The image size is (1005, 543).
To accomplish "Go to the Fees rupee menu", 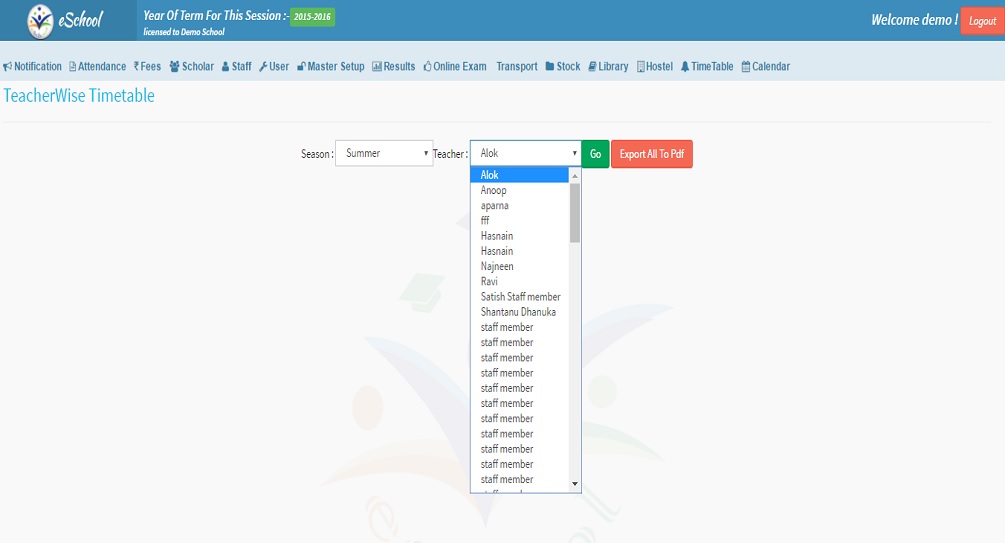I will [147, 67].
